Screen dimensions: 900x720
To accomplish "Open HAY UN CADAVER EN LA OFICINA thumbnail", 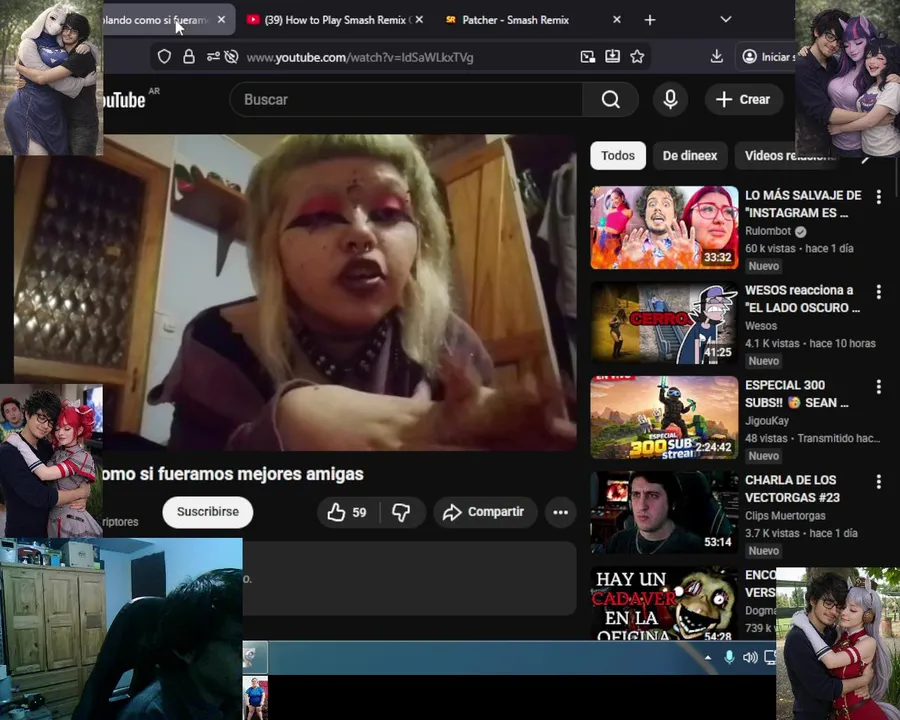I will click(664, 603).
